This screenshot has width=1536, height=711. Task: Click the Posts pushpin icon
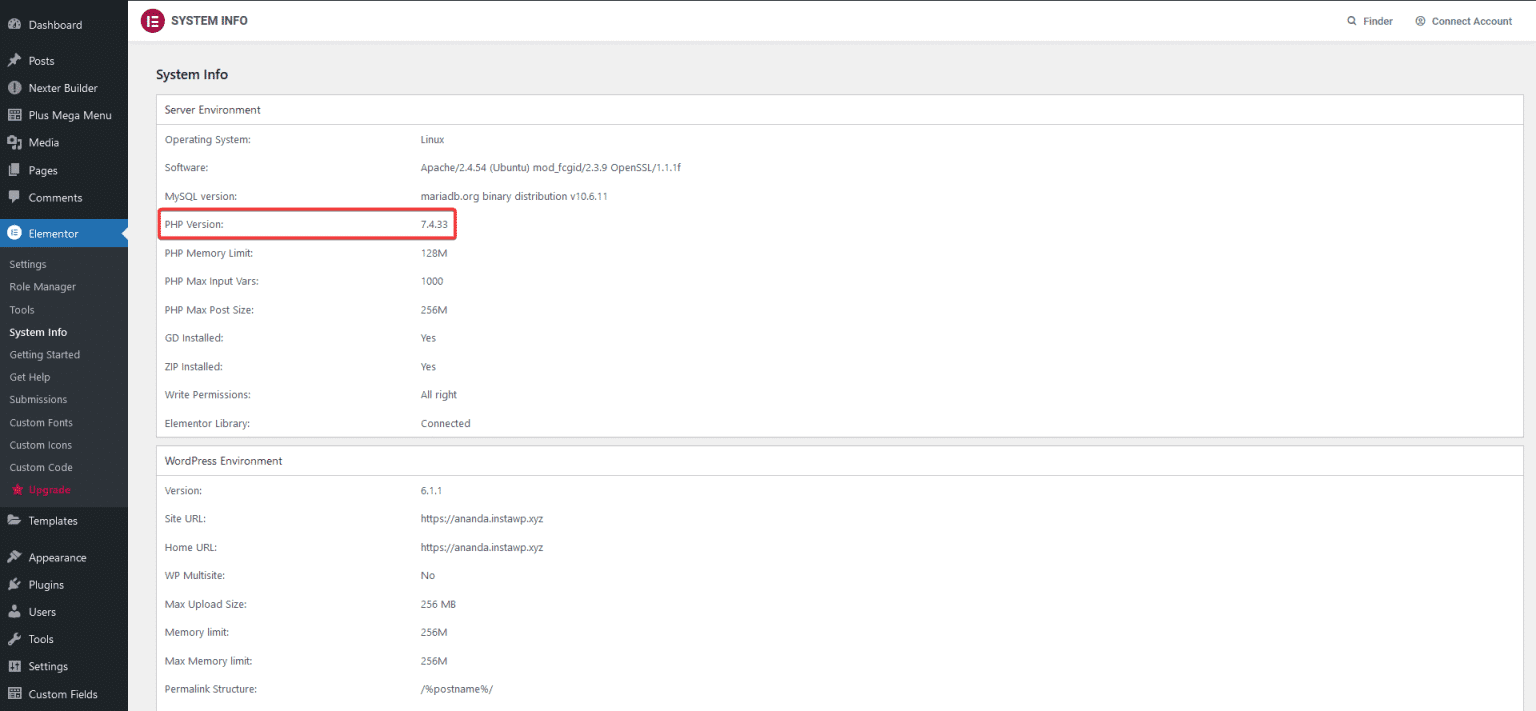pyautogui.click(x=14, y=60)
